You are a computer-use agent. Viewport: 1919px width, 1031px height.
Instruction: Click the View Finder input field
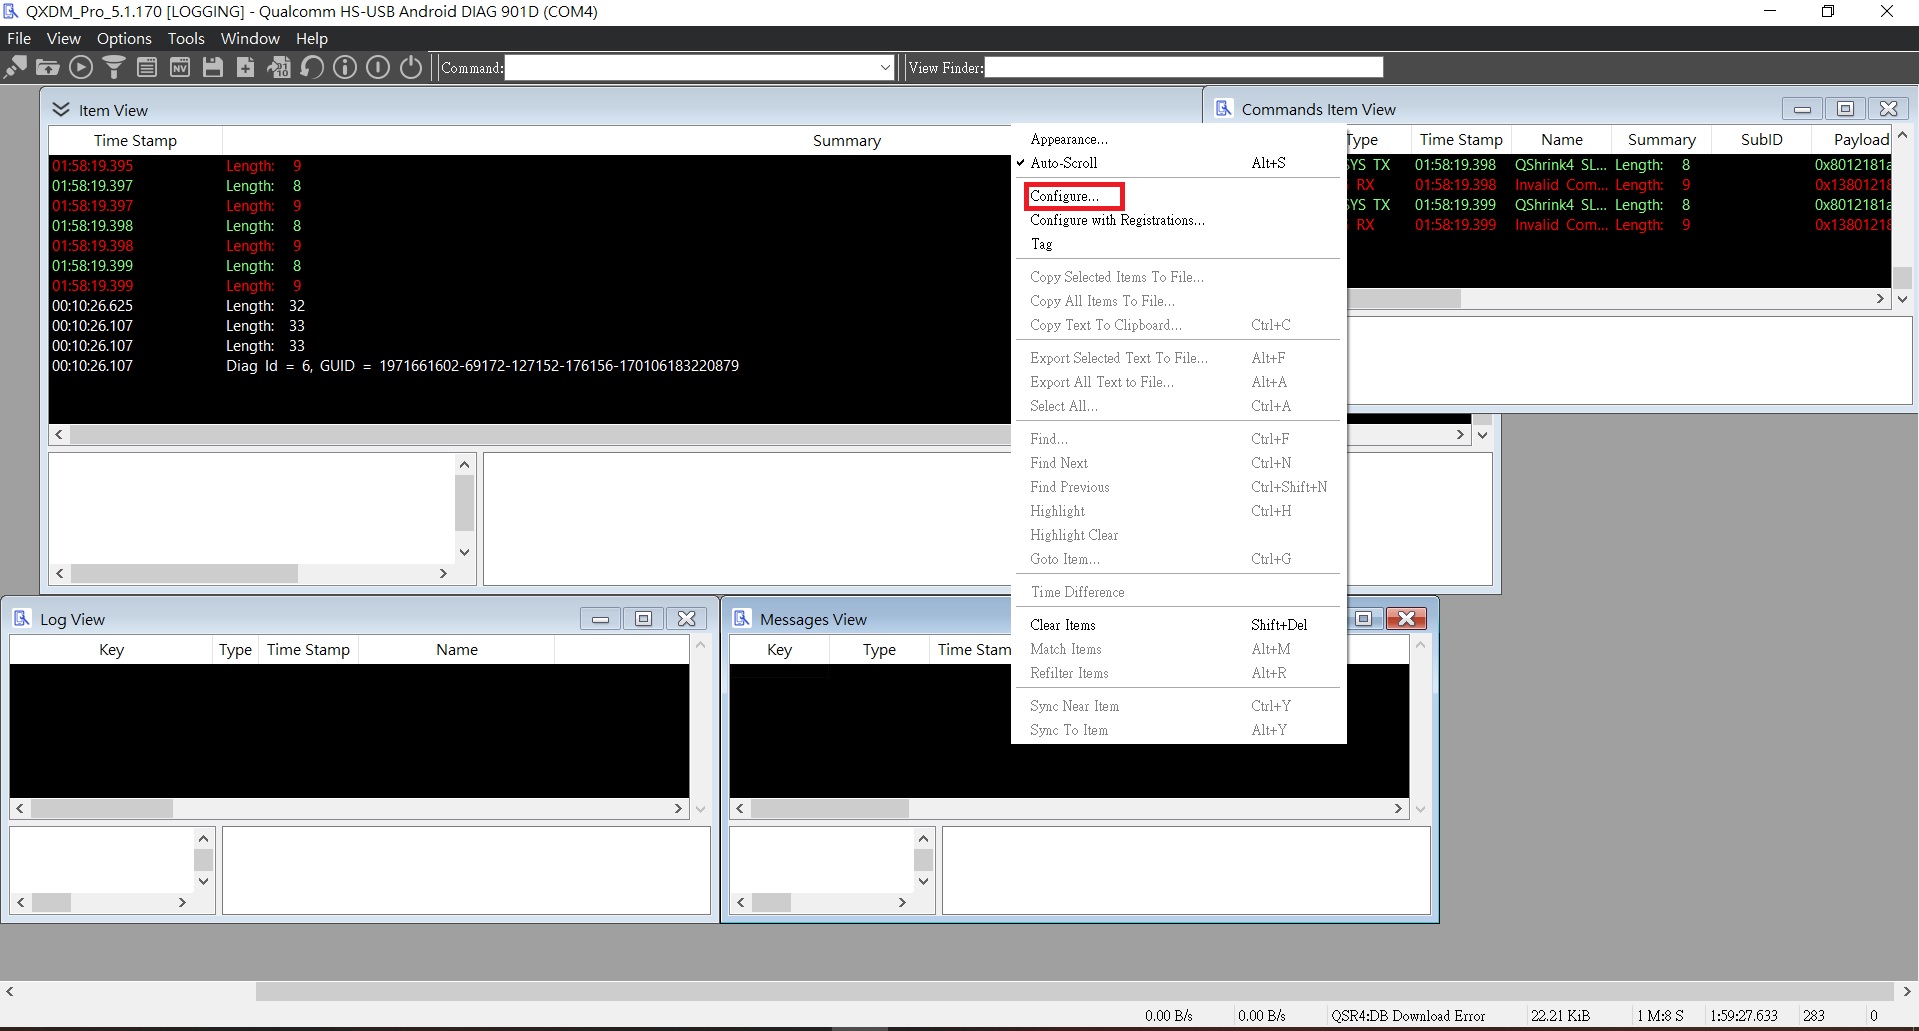tap(1183, 68)
